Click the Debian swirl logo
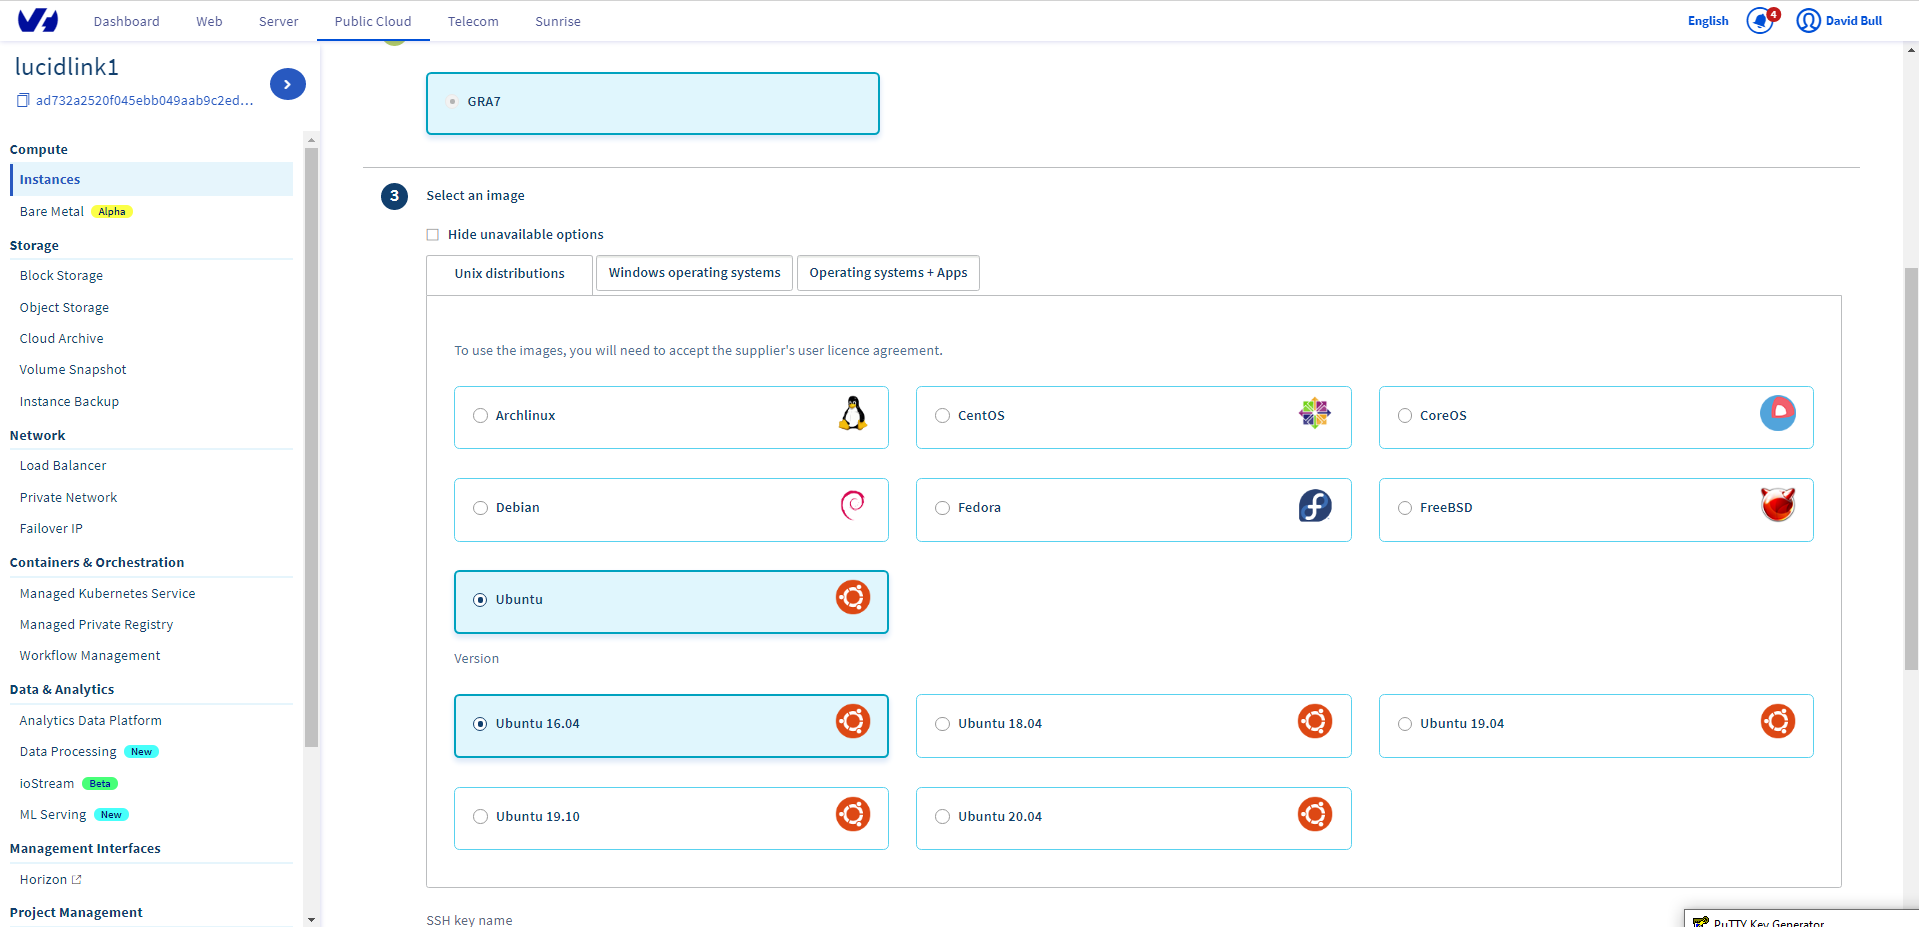Viewport: 1919px width, 927px height. click(853, 505)
